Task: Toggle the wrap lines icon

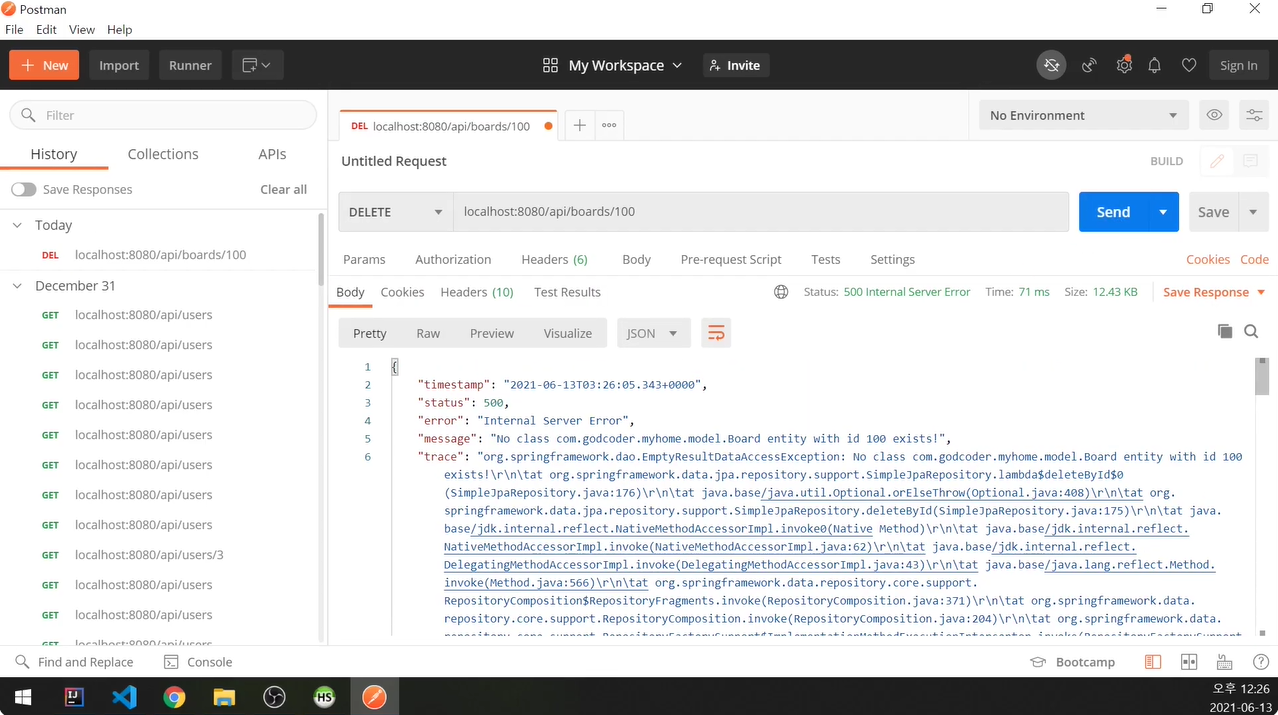Action: tap(716, 333)
